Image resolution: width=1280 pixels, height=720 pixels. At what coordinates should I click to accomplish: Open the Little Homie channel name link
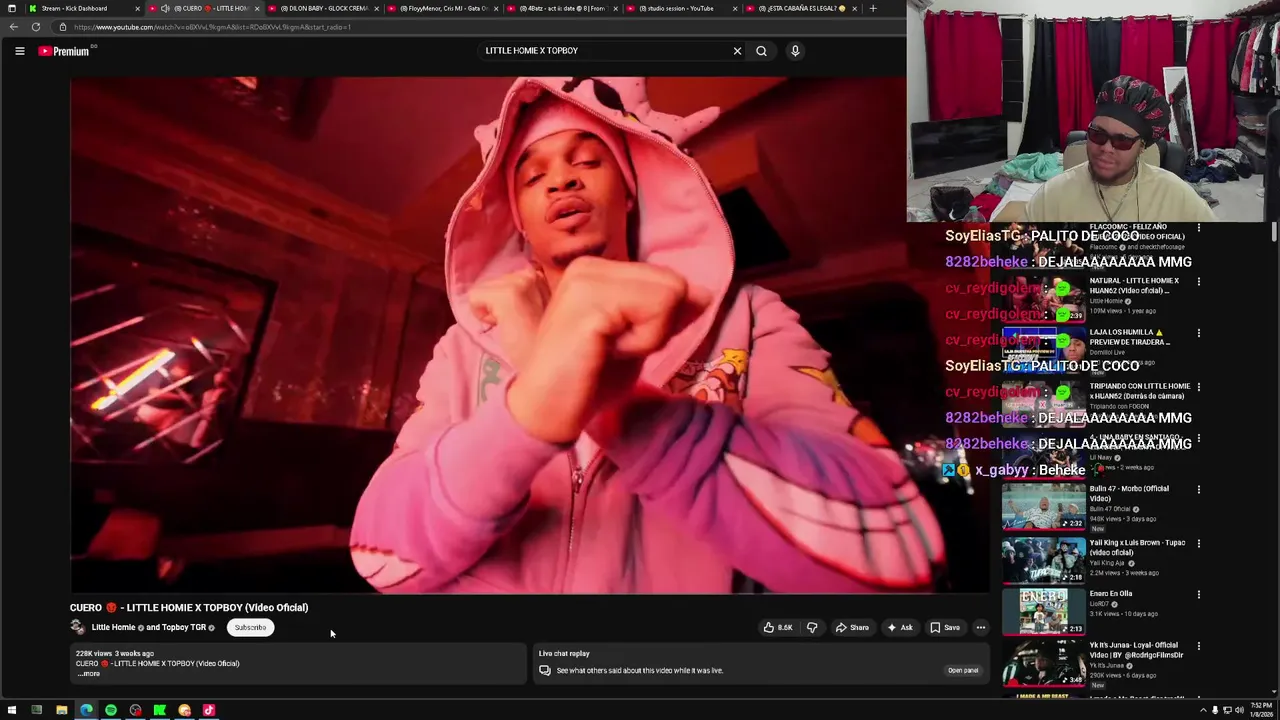tap(113, 628)
